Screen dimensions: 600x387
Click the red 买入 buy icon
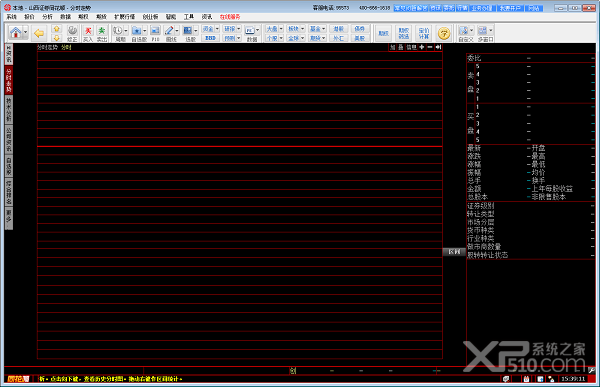88,33
